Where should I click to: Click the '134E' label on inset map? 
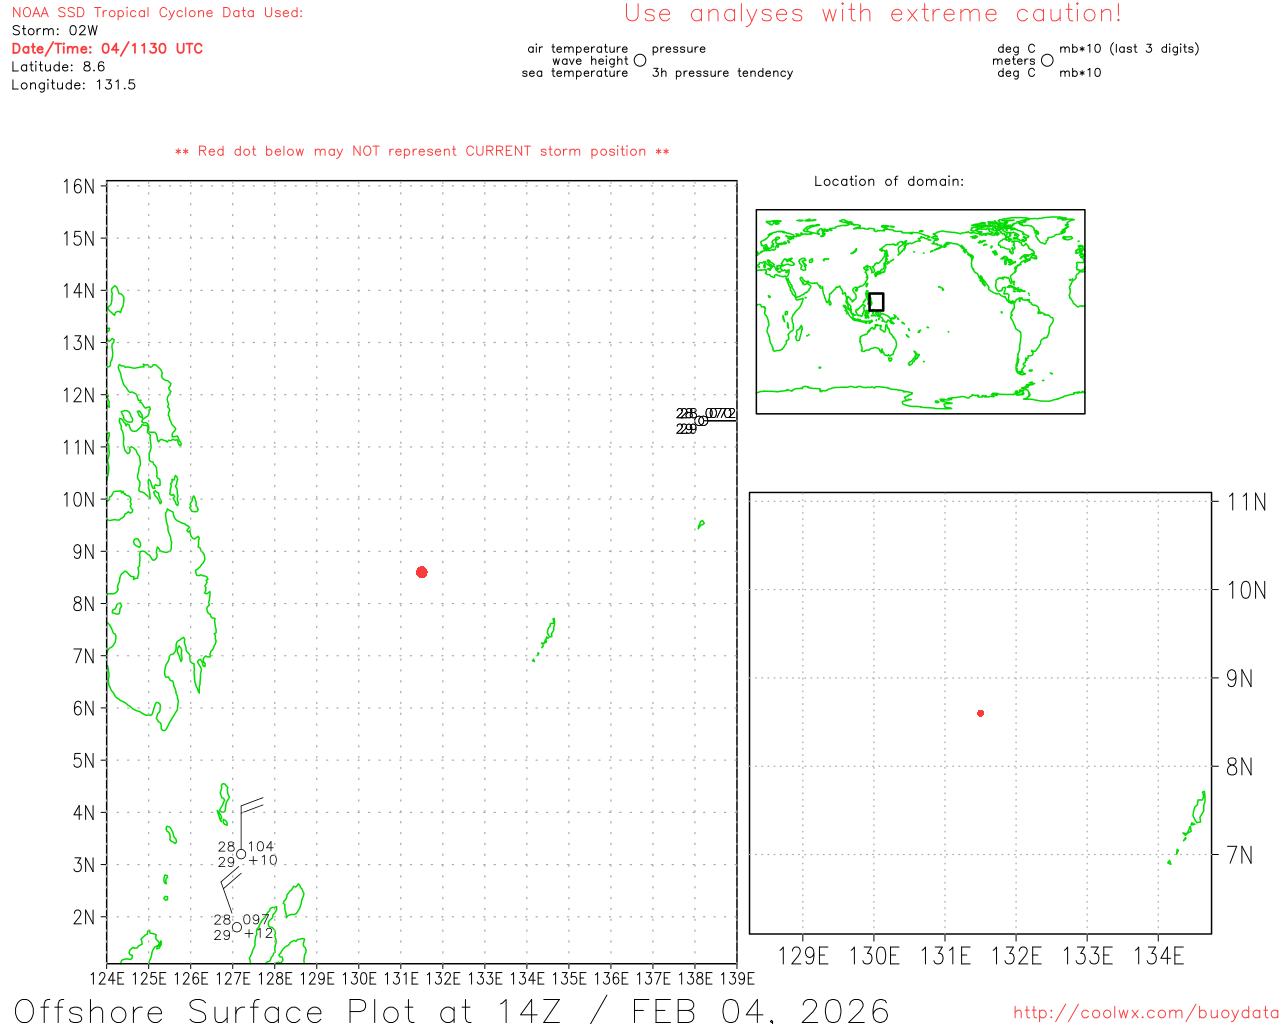(x=1158, y=956)
